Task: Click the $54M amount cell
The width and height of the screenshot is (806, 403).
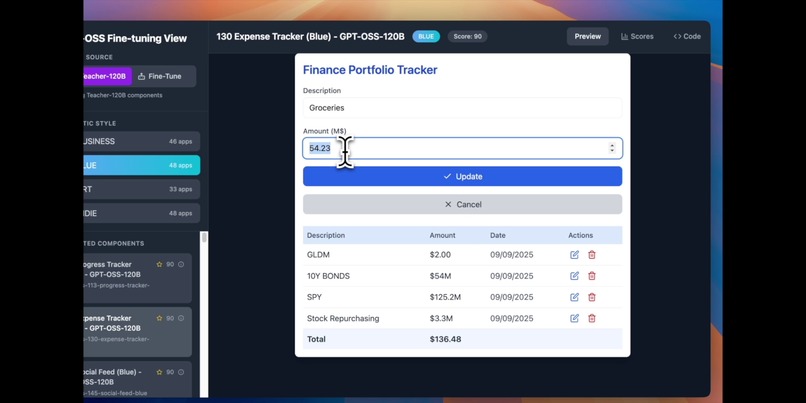Action: click(x=441, y=276)
